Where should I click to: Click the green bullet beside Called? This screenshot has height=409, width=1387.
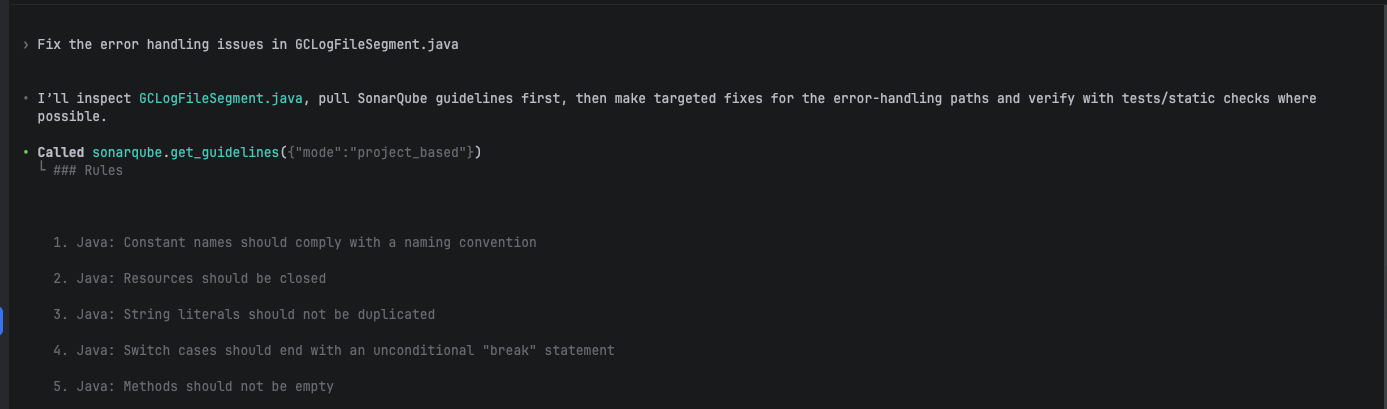click(25, 152)
